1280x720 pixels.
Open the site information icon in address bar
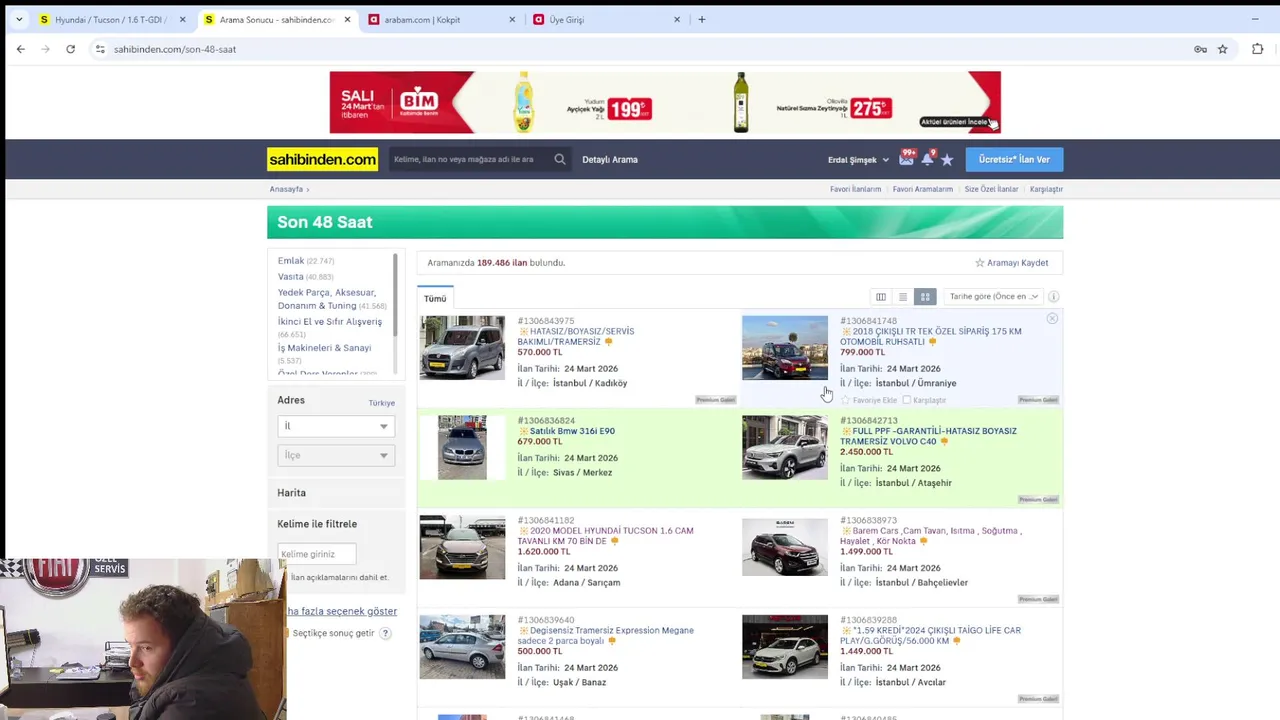point(99,49)
